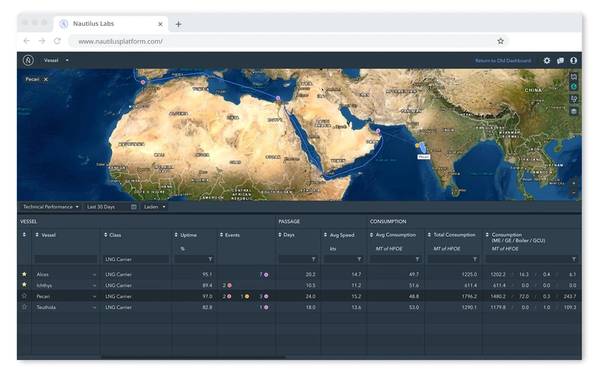Viewport: 599px width, 384px height.
Task: Open the Vessel dropdown in the header
Action: (x=56, y=60)
